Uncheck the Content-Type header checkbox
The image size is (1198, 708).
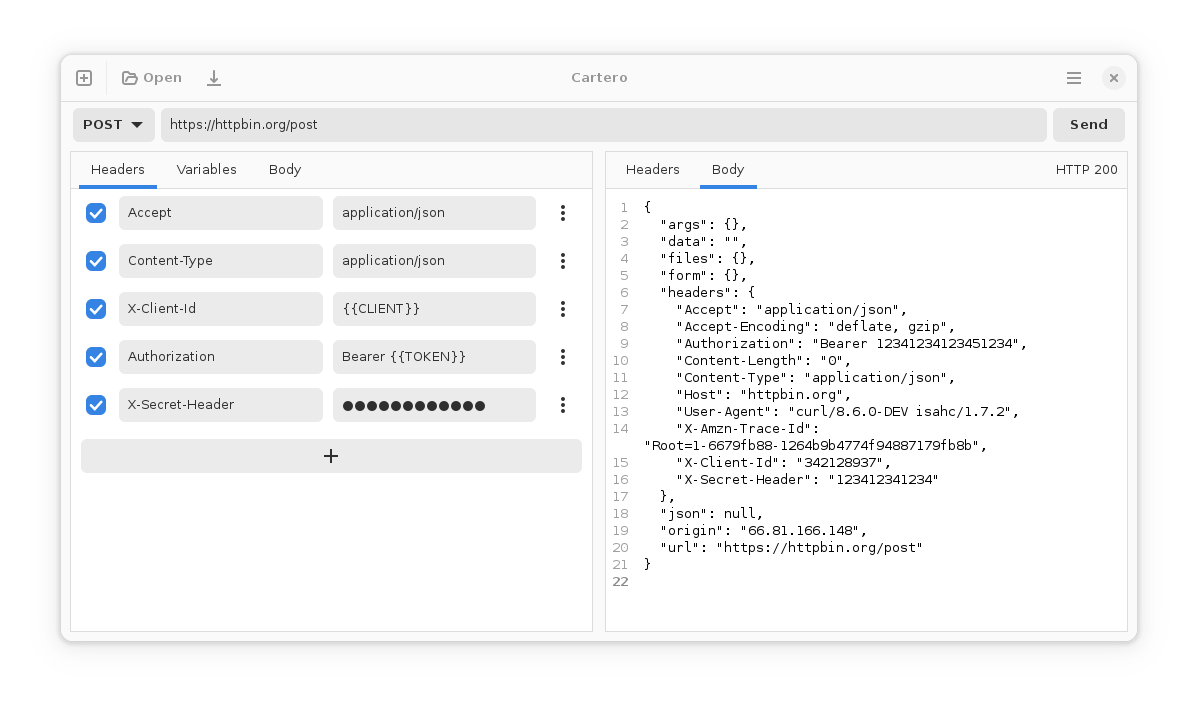pos(96,261)
